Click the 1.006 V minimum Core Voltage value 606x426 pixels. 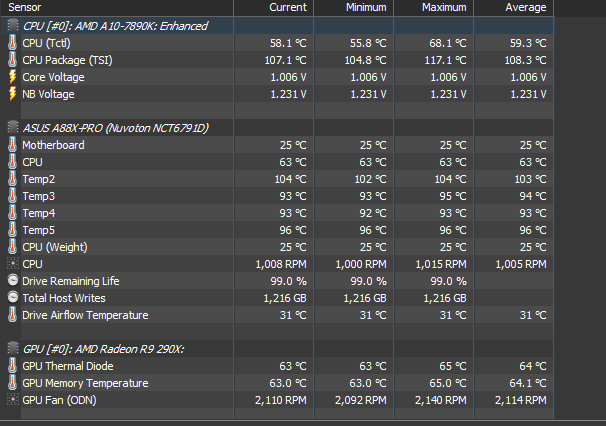[368, 77]
